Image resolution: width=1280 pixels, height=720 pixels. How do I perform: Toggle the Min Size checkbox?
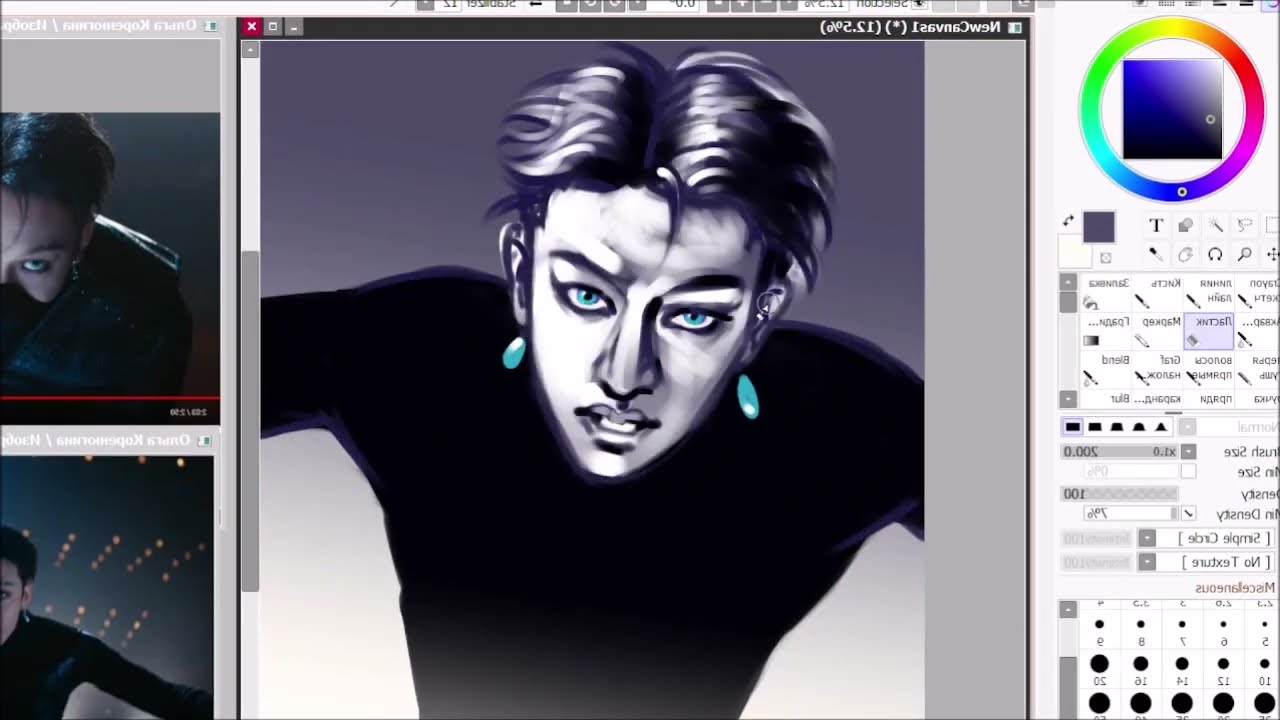(x=1188, y=471)
